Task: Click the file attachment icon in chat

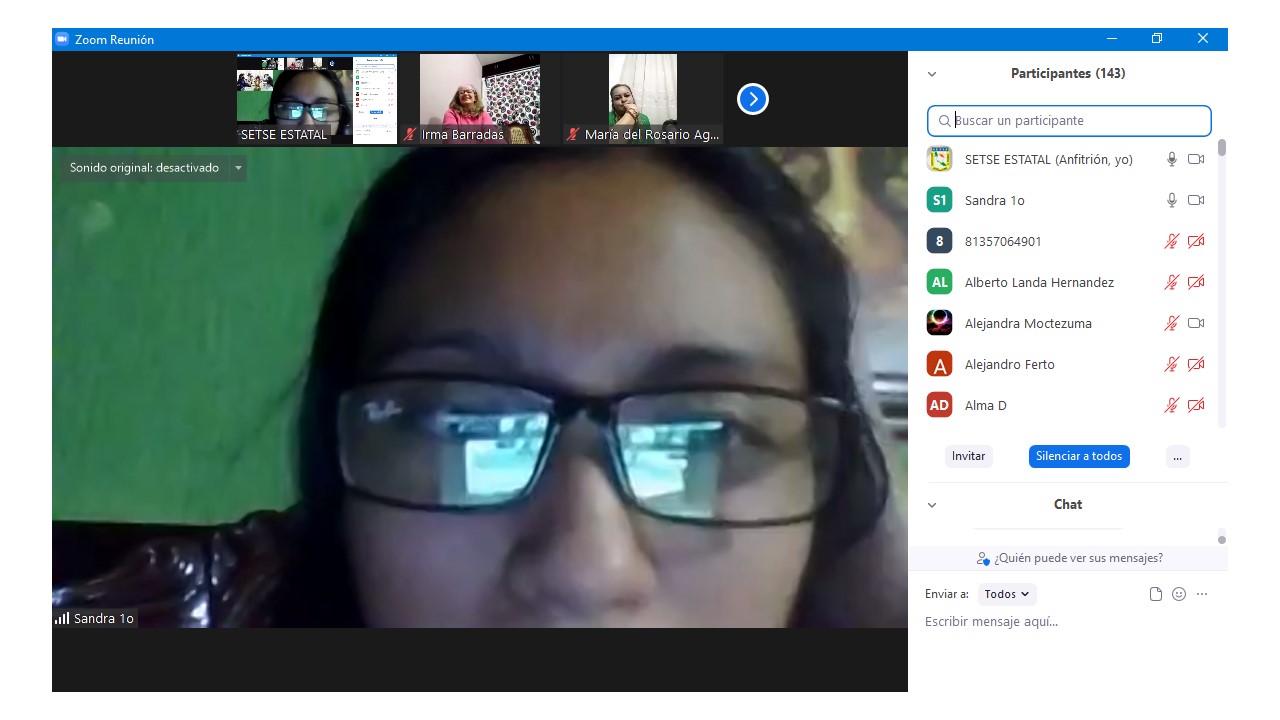Action: [x=1156, y=594]
